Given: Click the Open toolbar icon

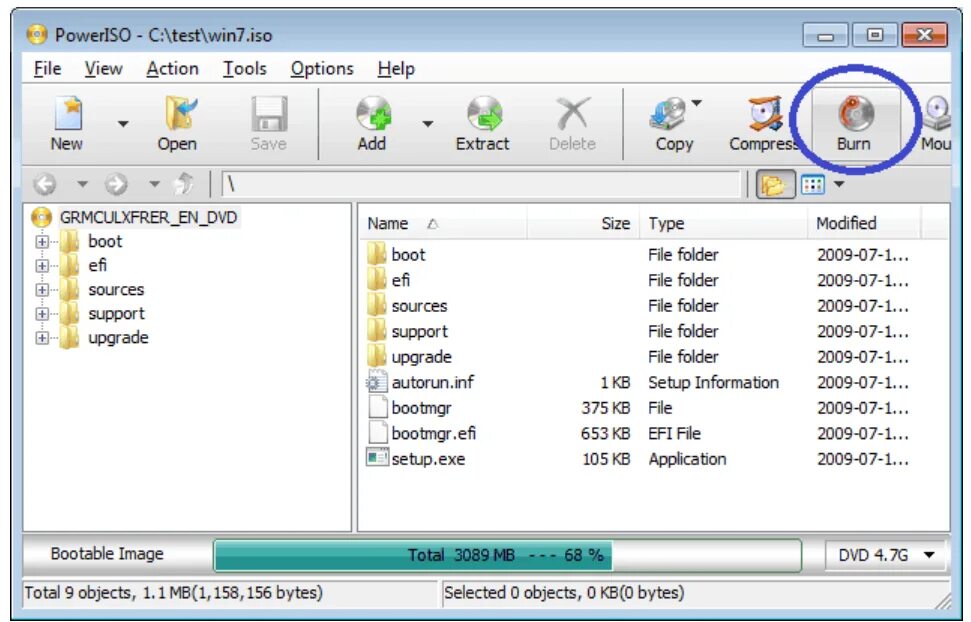Looking at the screenshot, I should (x=179, y=114).
